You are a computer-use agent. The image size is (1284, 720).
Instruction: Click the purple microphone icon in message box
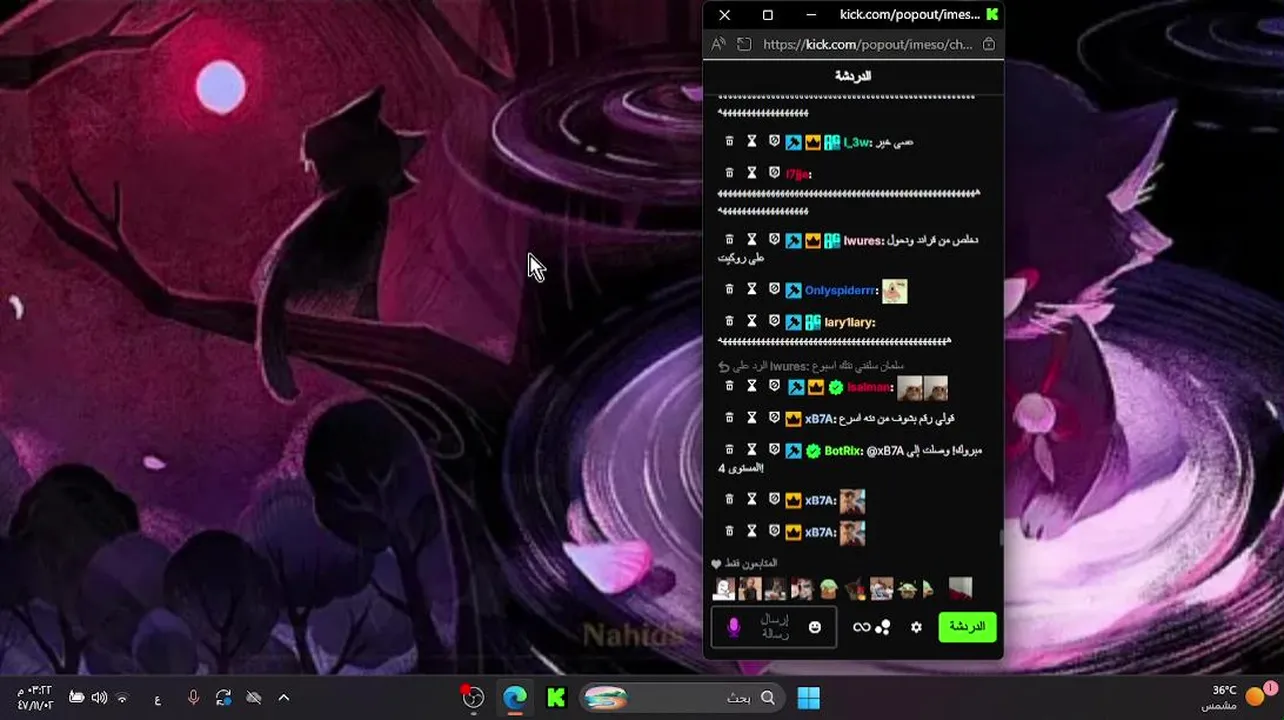[734, 627]
